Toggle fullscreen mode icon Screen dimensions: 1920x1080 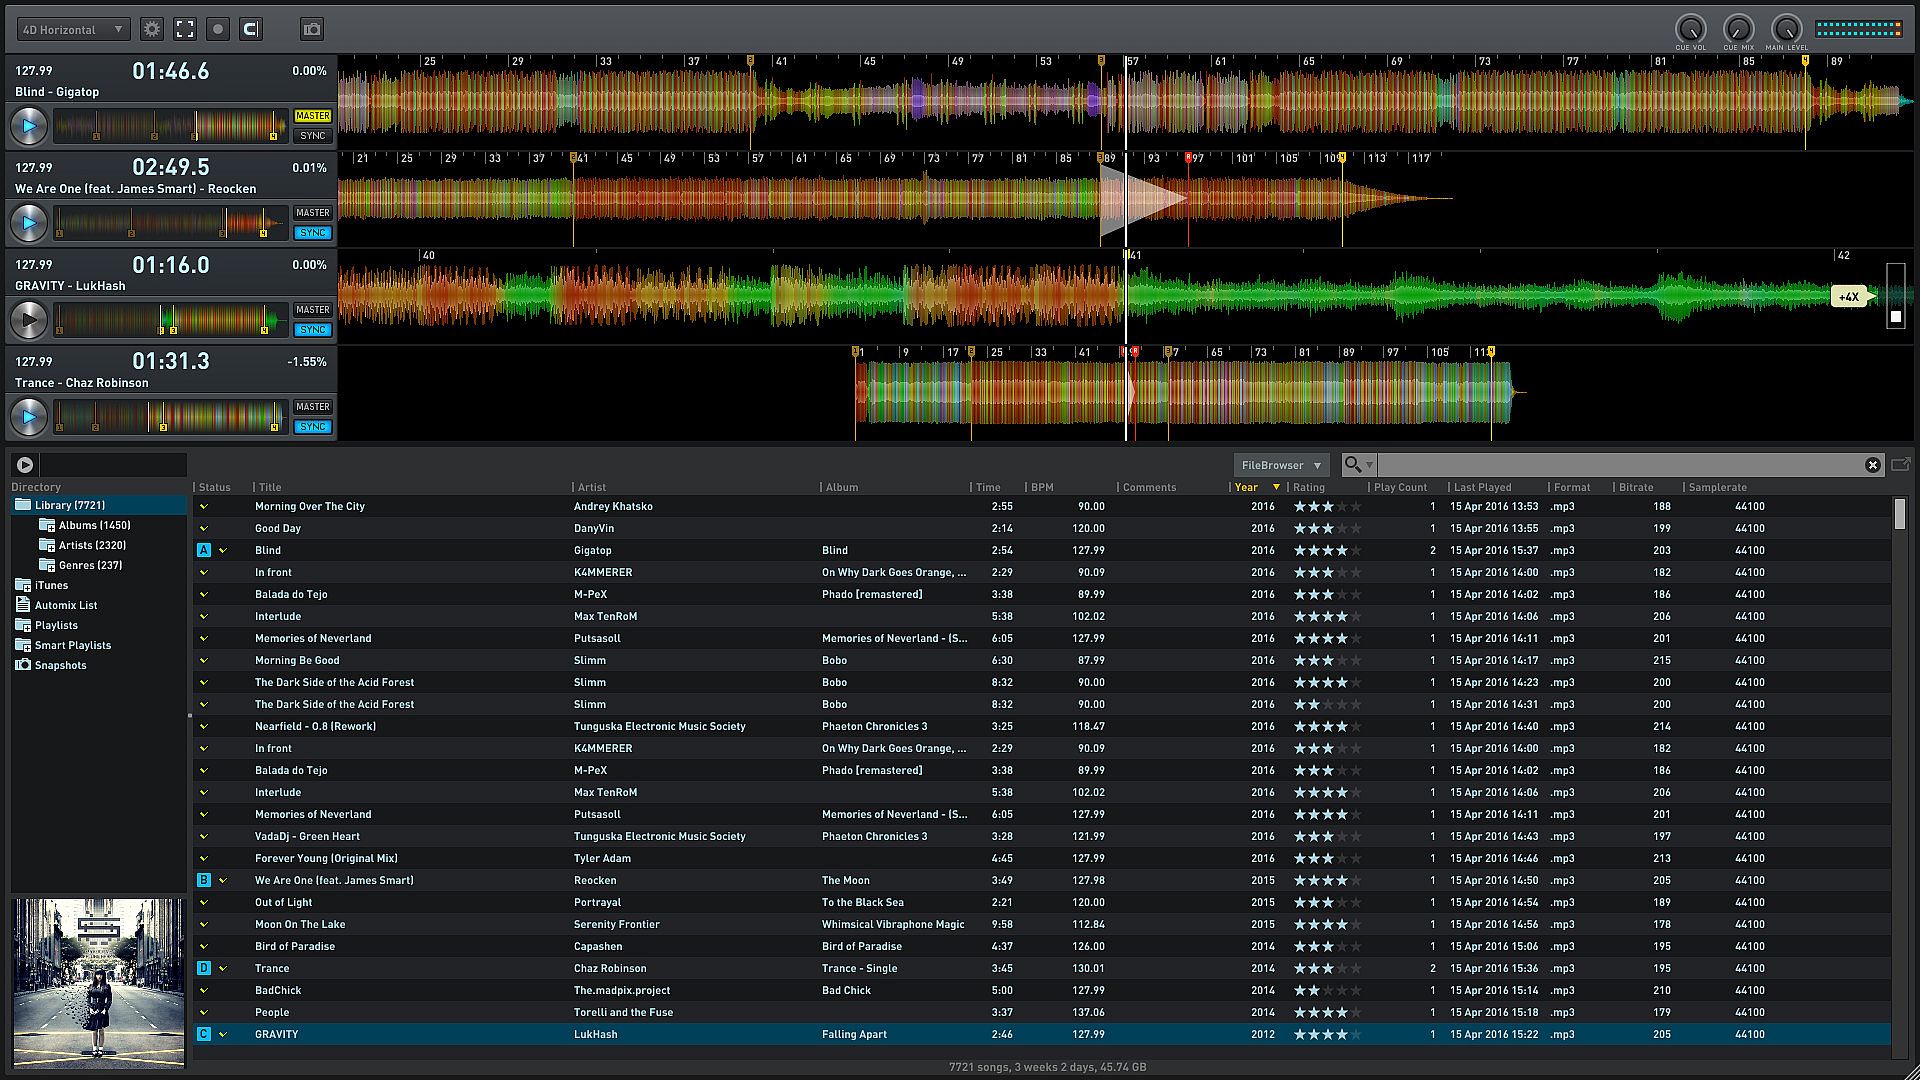click(x=185, y=29)
